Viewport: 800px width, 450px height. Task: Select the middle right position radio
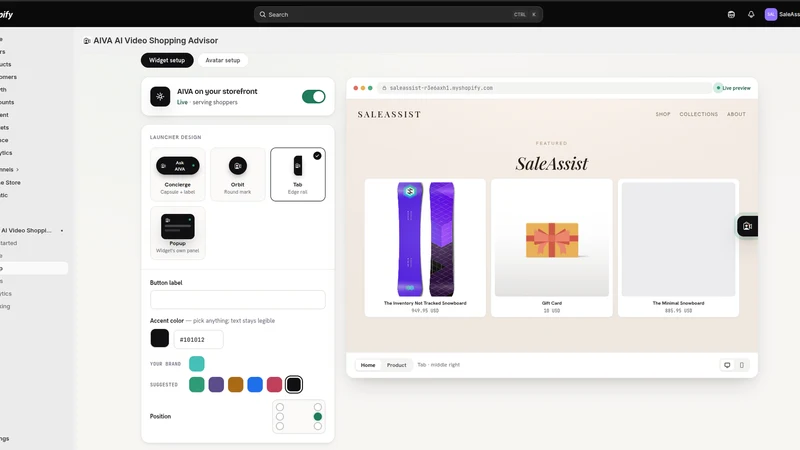(318, 416)
